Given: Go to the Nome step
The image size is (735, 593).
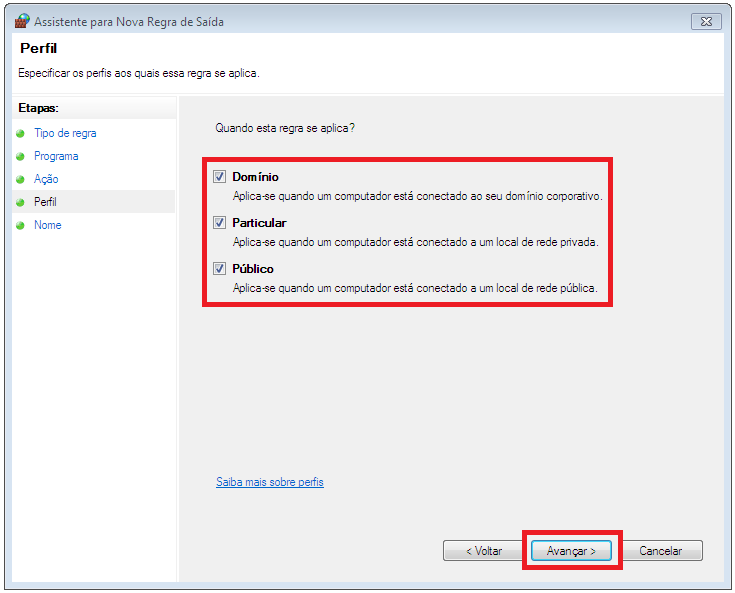Looking at the screenshot, I should coord(48,225).
